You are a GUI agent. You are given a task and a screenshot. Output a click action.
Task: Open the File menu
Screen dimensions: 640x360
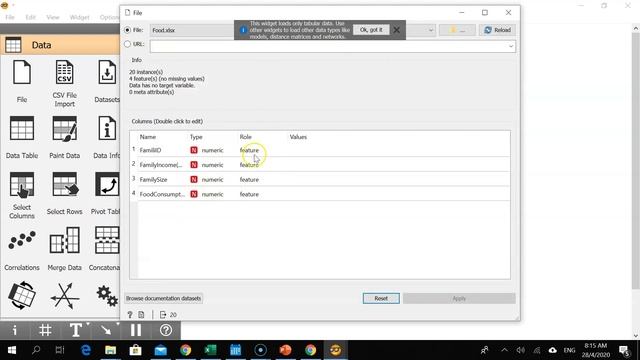click(x=10, y=17)
